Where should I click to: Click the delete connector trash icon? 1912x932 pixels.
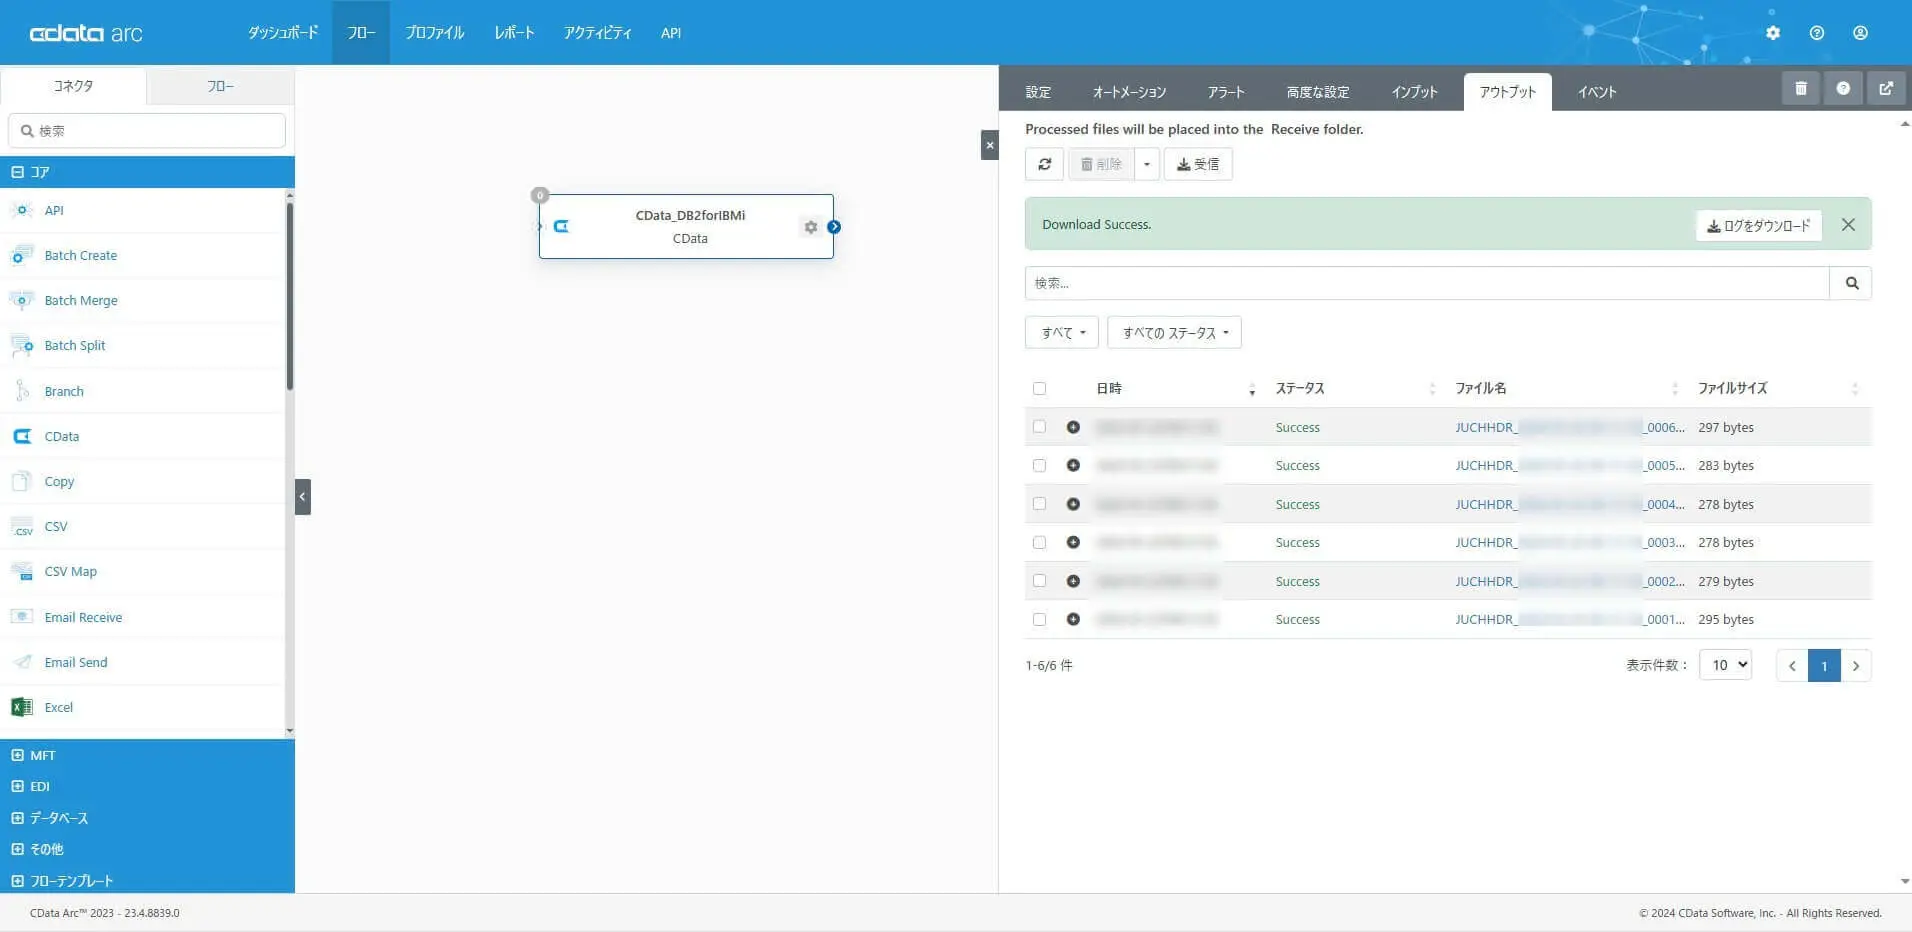coord(1801,88)
